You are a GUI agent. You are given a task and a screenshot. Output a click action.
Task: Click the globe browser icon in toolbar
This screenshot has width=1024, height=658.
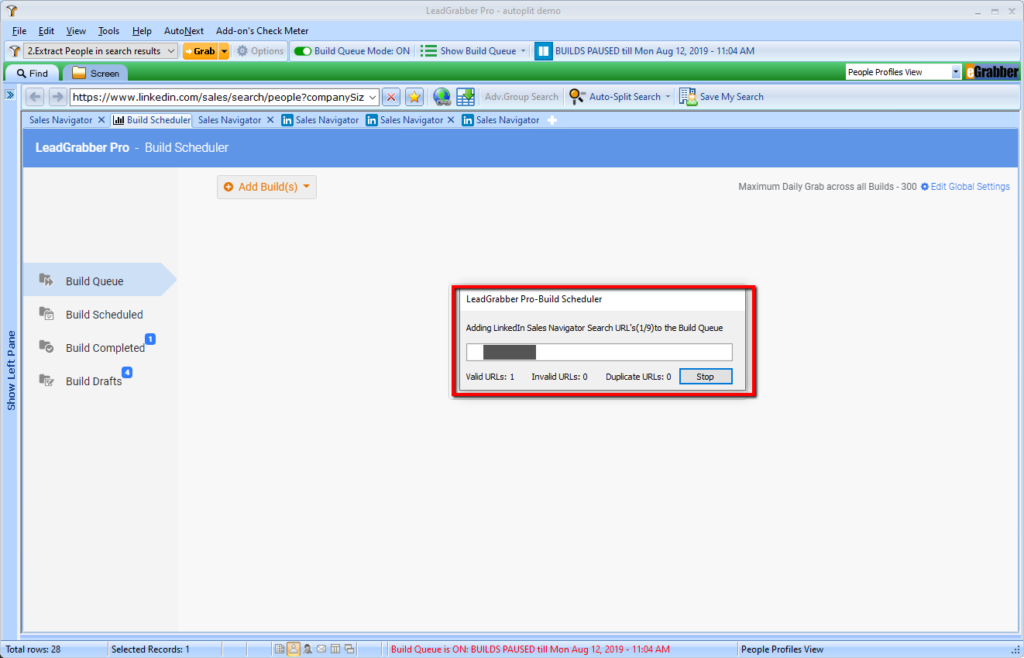[441, 97]
